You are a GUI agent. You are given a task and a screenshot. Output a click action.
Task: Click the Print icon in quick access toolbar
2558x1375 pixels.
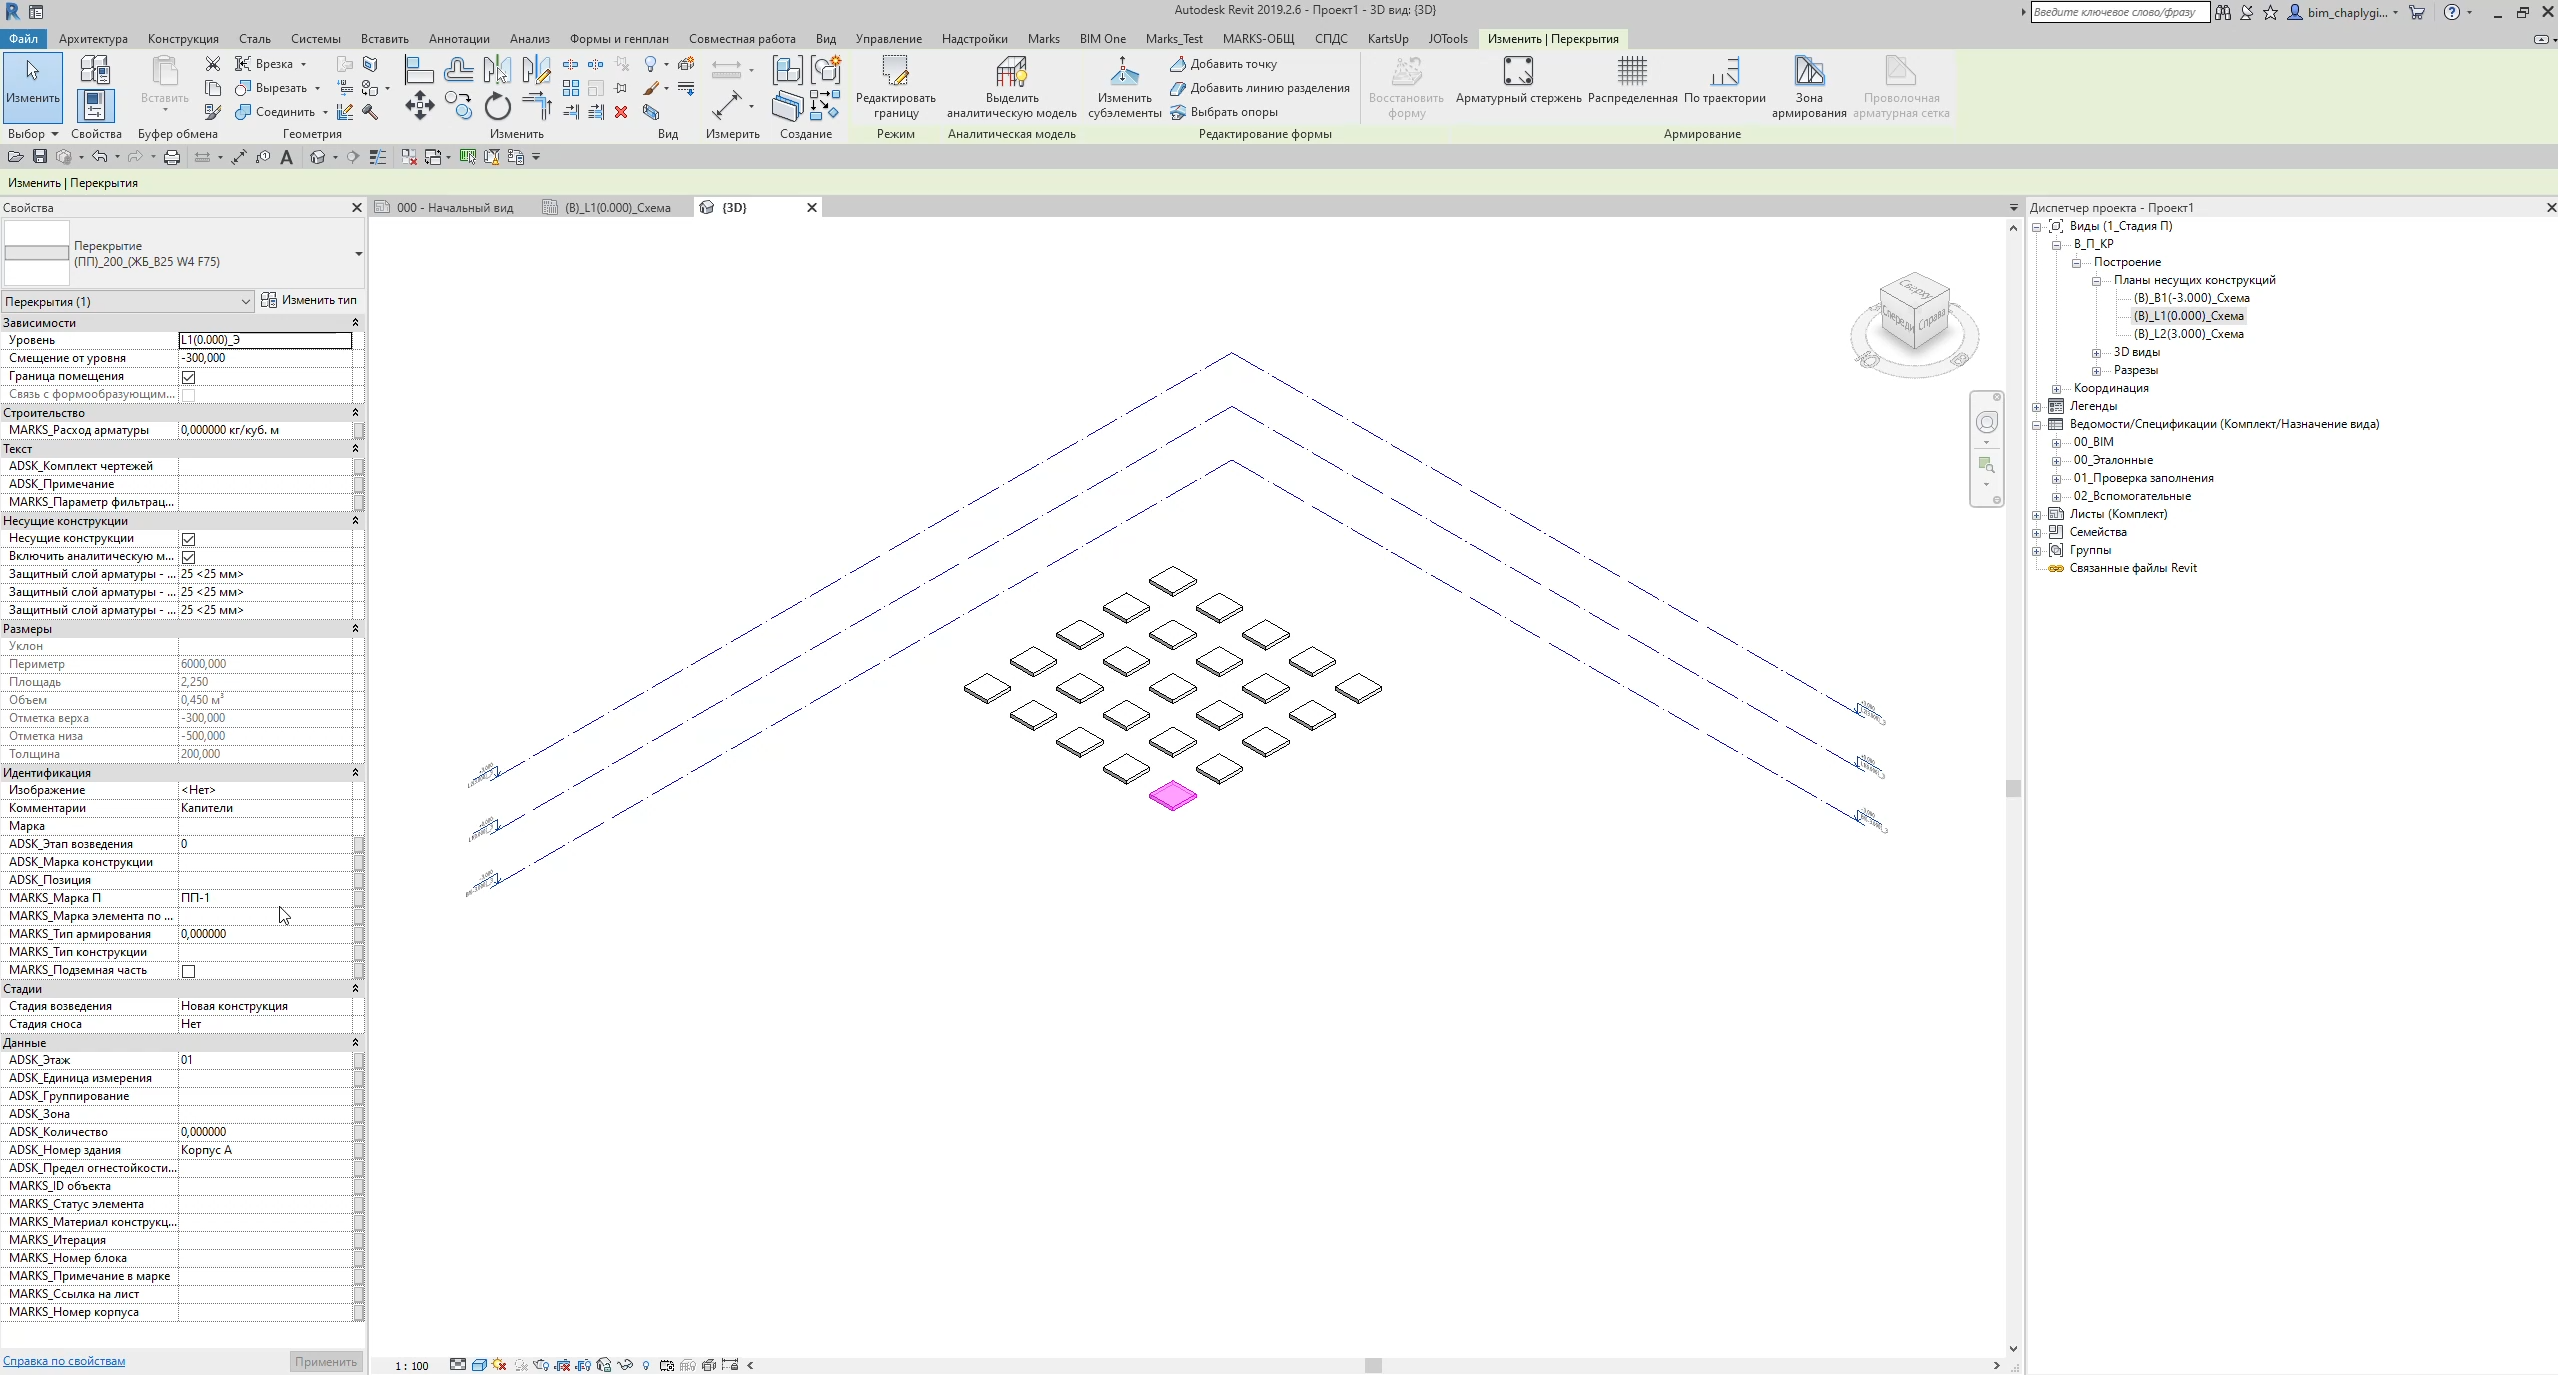172,157
